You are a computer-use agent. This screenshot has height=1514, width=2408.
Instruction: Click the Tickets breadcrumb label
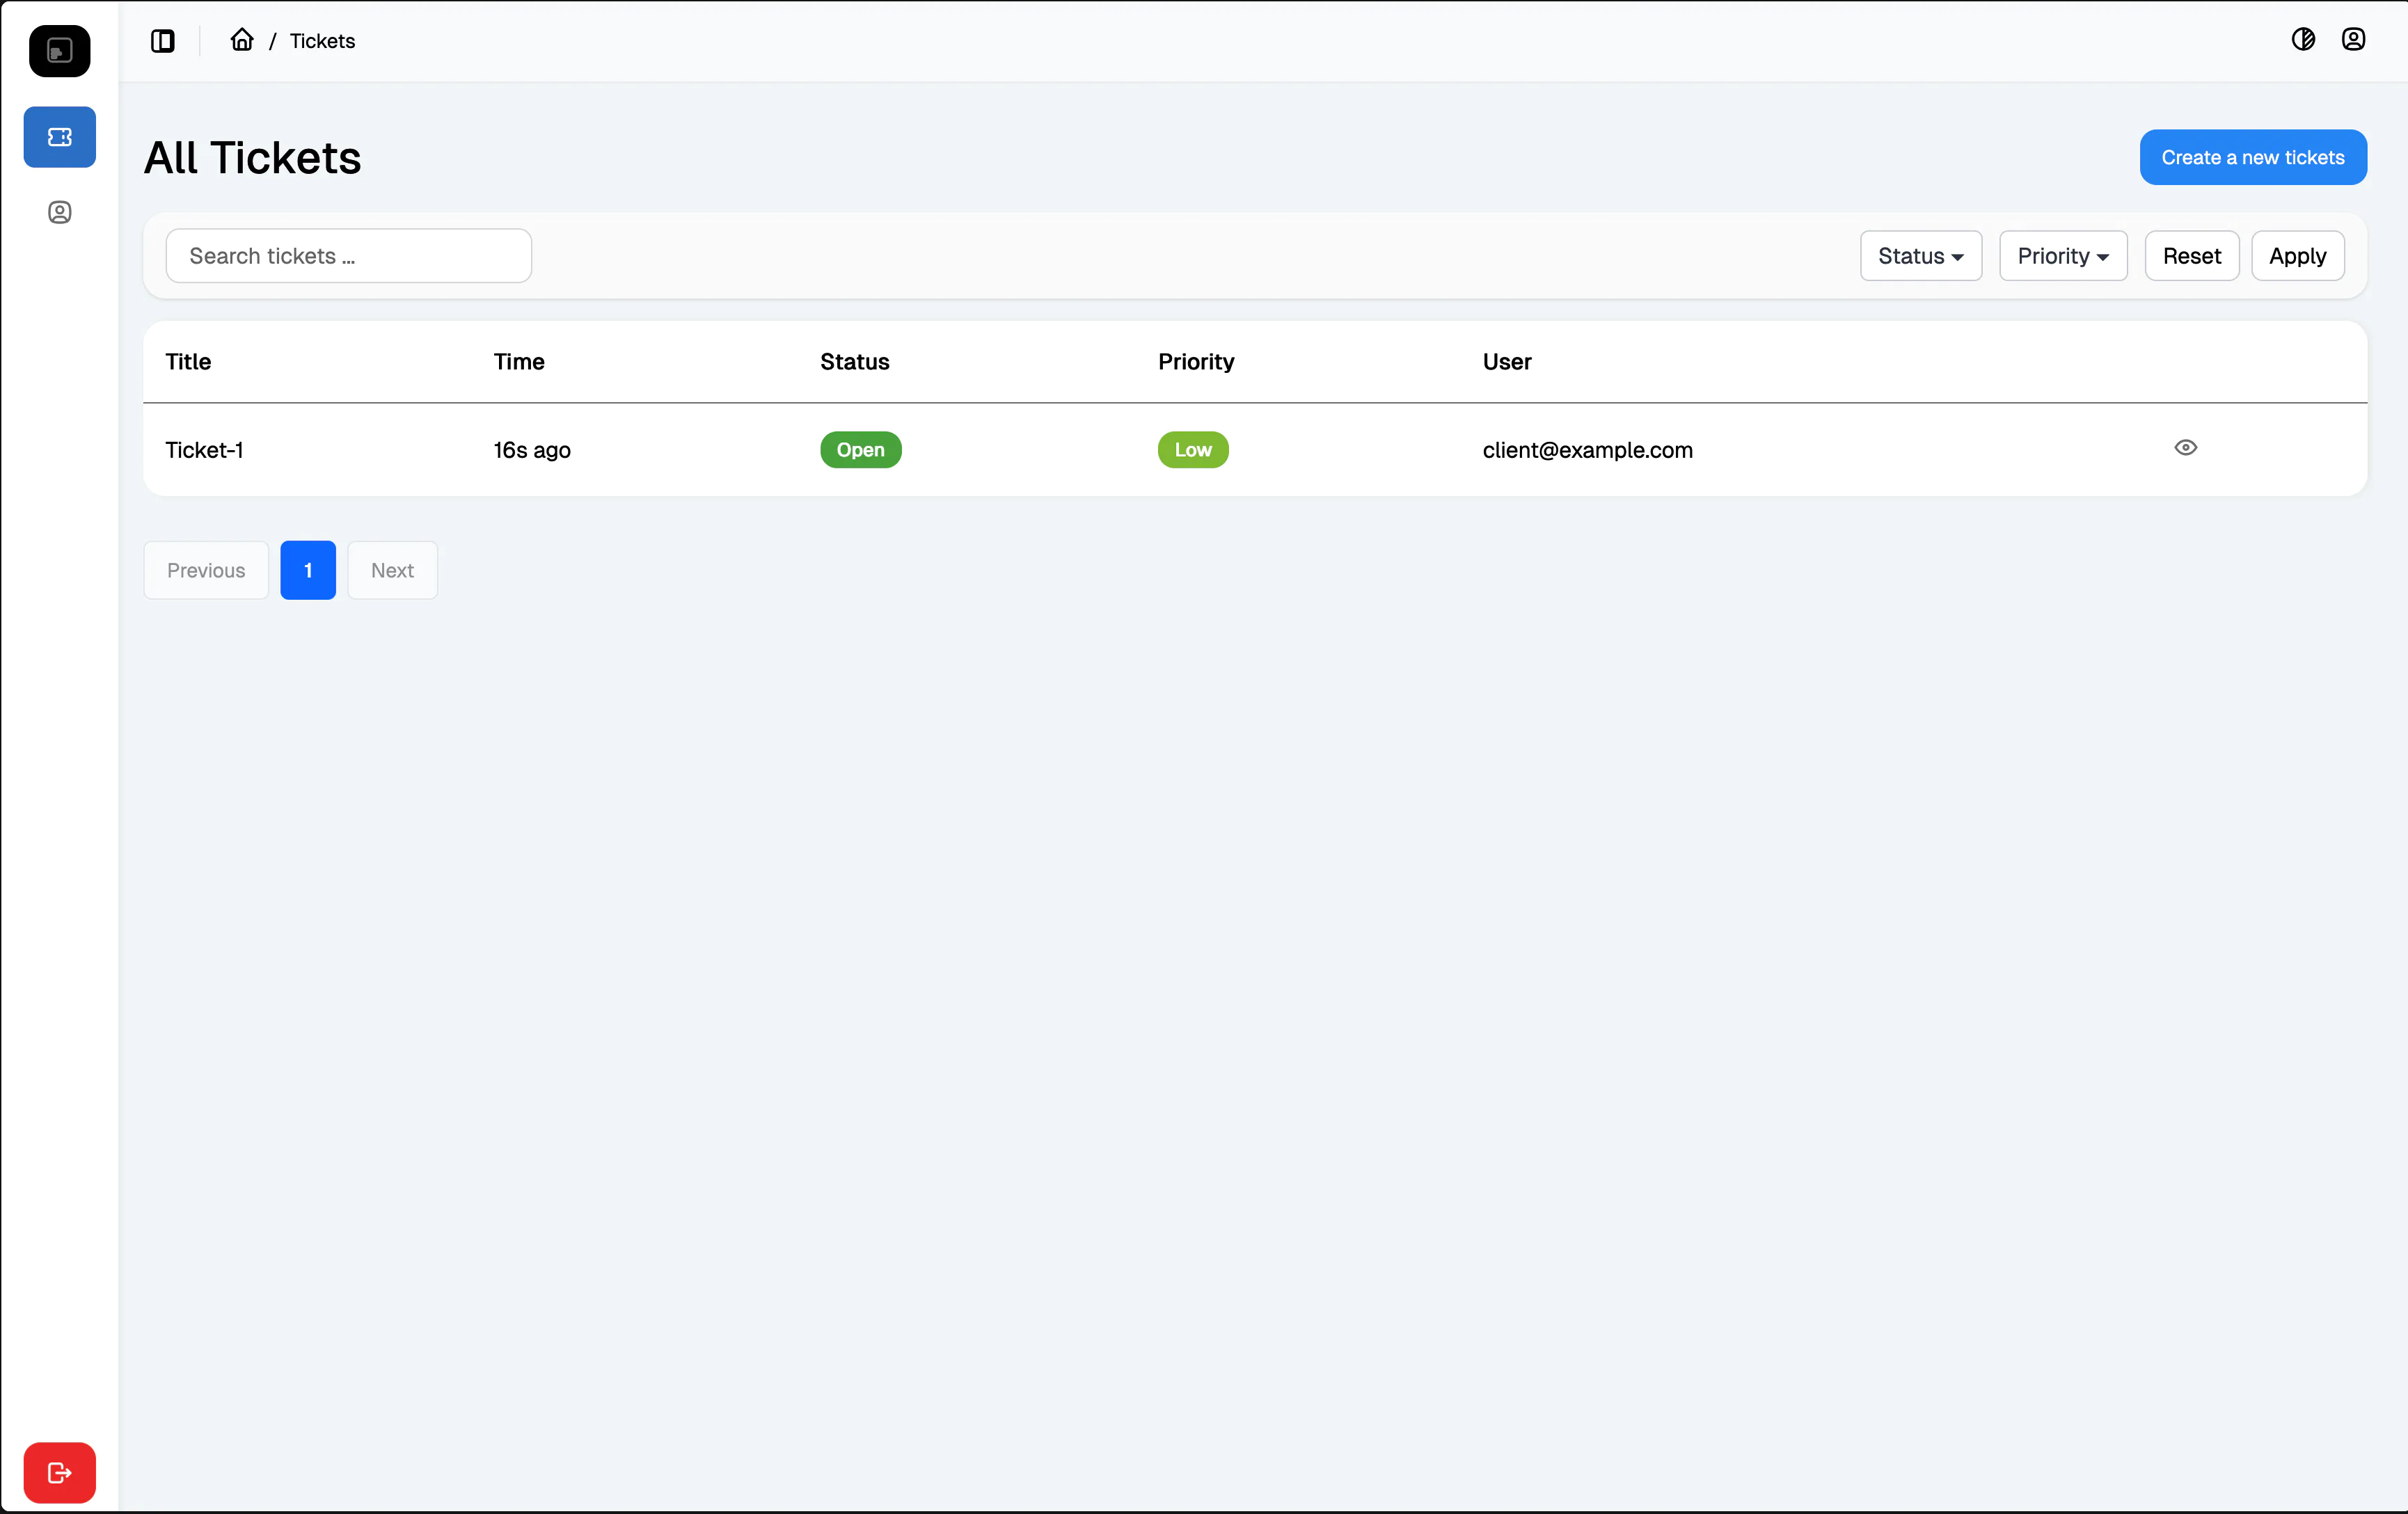(x=322, y=41)
